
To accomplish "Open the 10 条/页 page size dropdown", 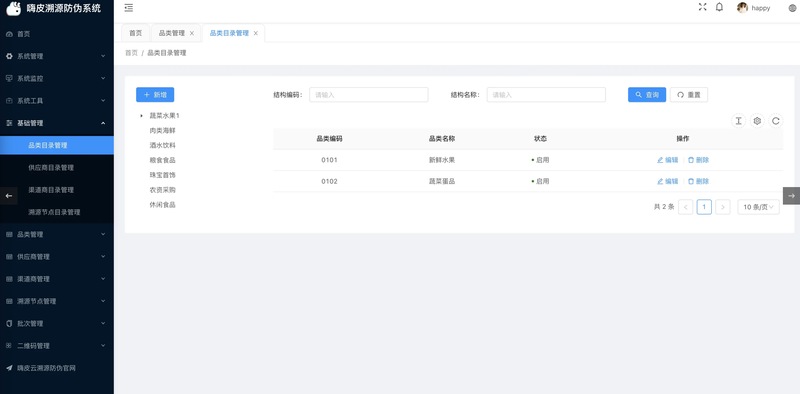I will (x=758, y=207).
